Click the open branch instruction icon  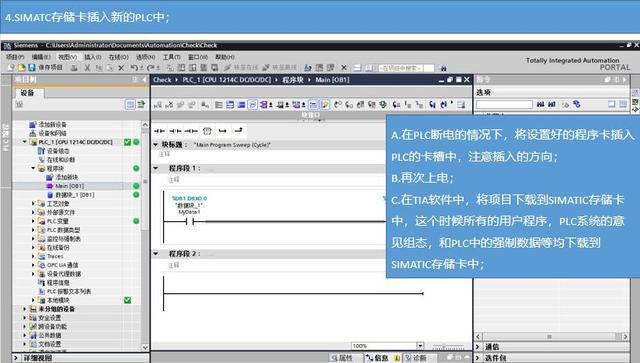click(223, 131)
